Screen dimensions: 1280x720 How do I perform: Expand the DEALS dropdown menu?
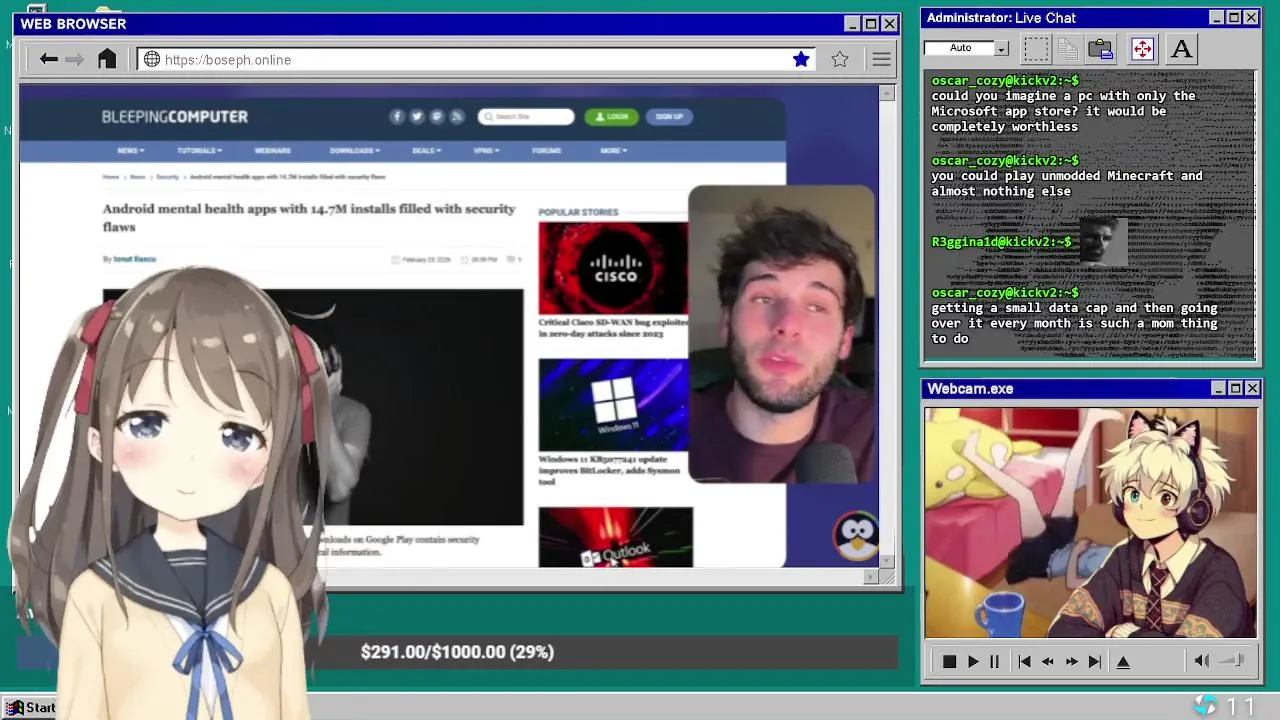point(425,150)
